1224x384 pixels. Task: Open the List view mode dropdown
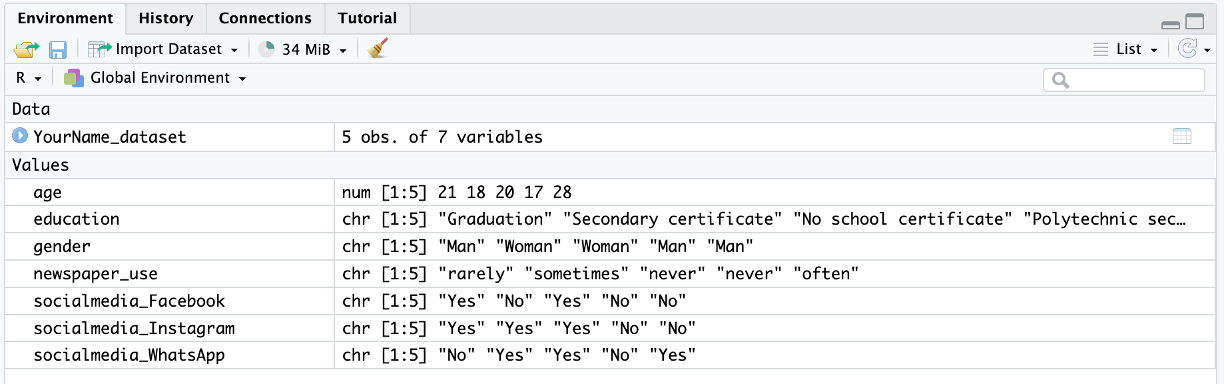tap(1125, 49)
